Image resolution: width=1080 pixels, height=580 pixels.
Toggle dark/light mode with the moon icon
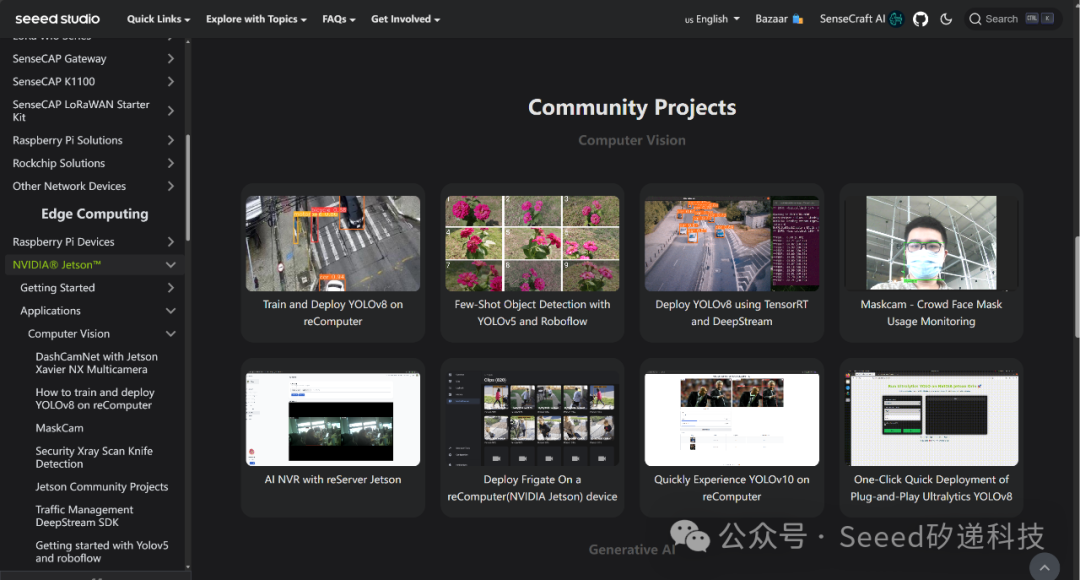pos(946,19)
